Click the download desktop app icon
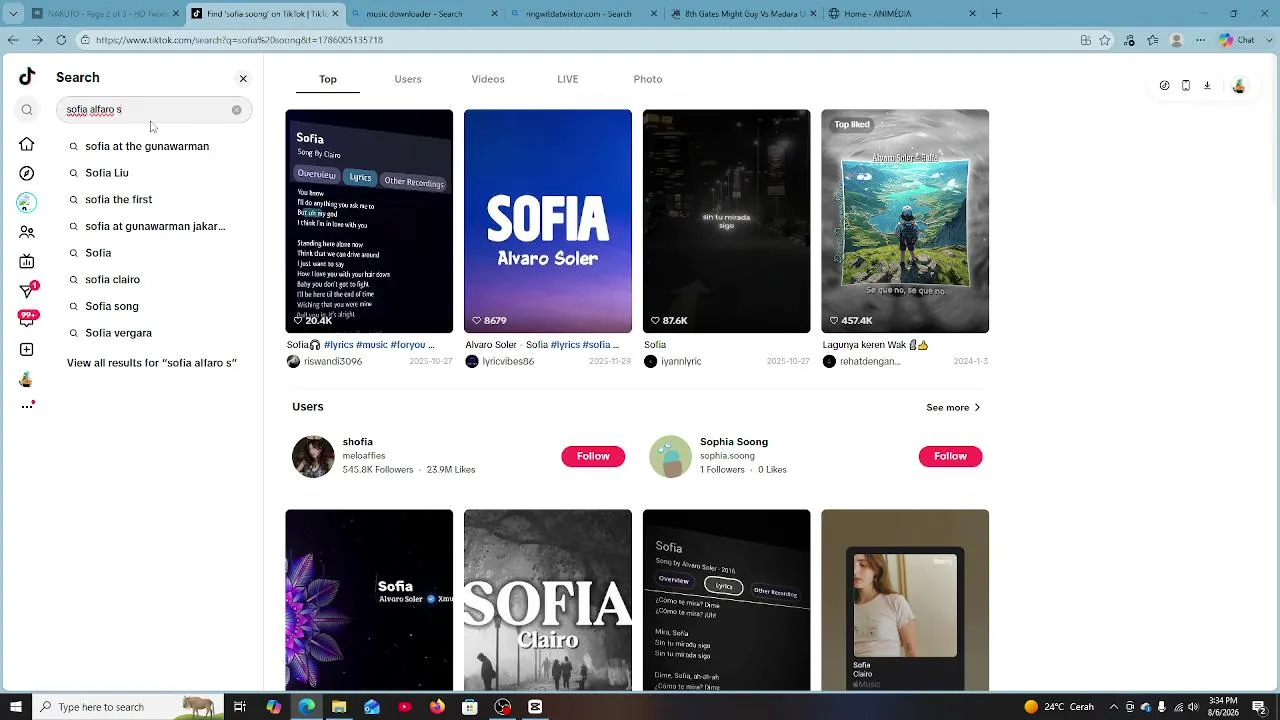Image resolution: width=1280 pixels, height=720 pixels. (1207, 86)
